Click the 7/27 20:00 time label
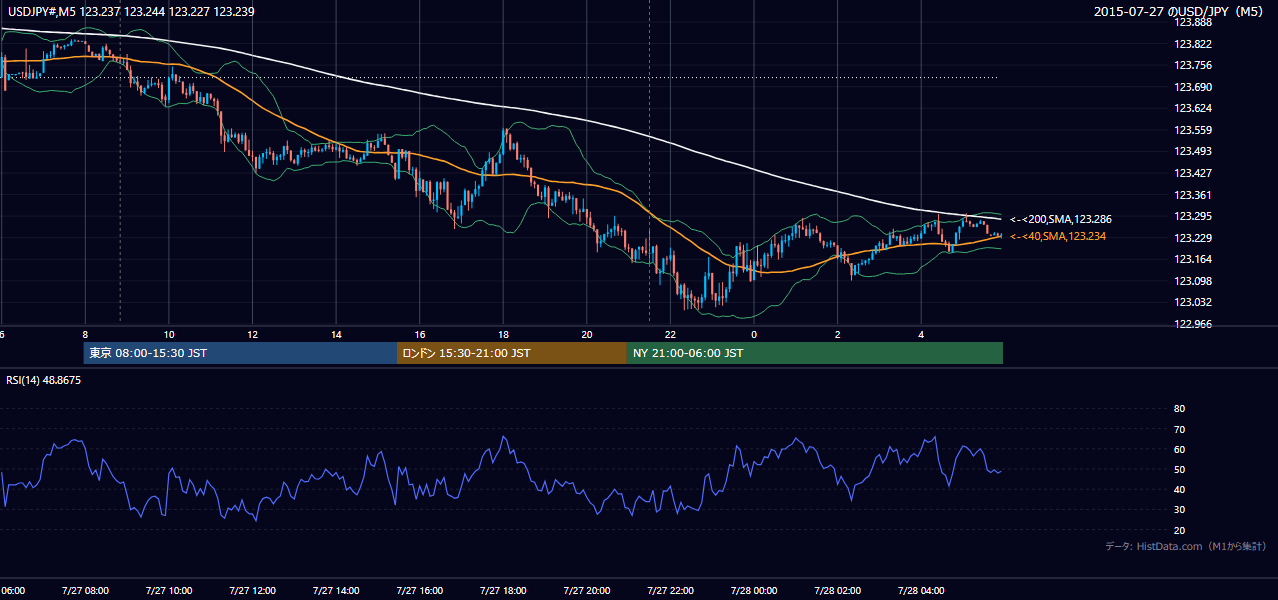 (586, 591)
